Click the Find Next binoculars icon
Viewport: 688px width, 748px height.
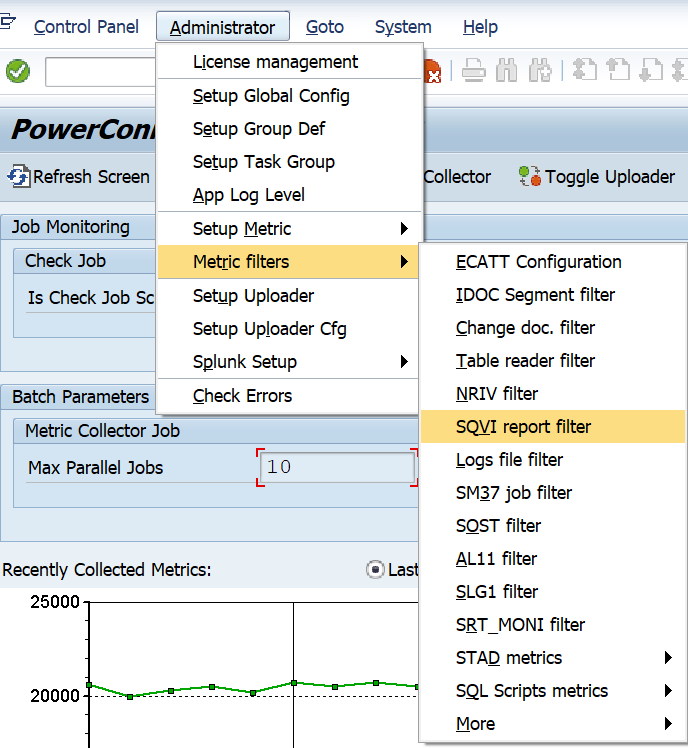pos(540,71)
